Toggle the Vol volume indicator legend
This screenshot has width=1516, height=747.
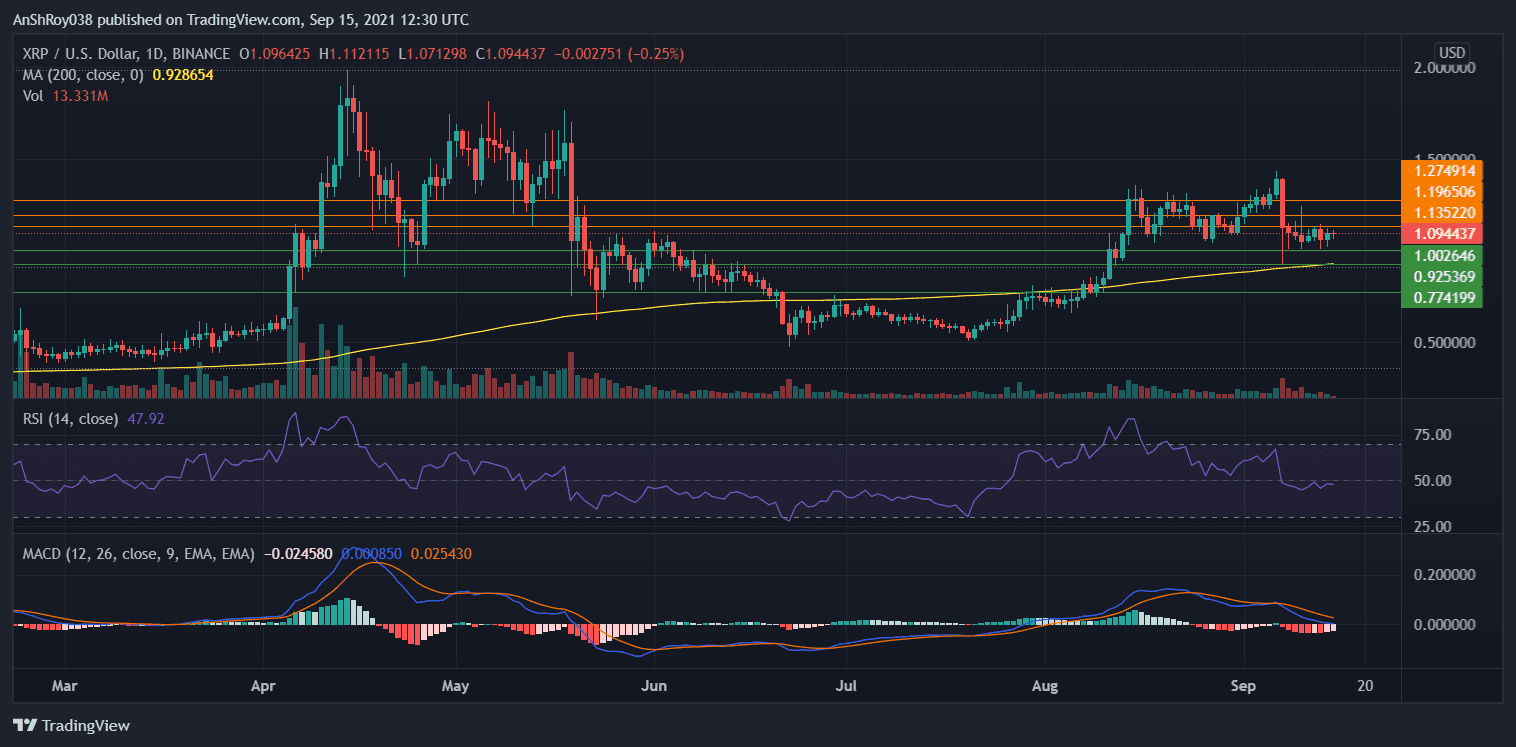32,96
